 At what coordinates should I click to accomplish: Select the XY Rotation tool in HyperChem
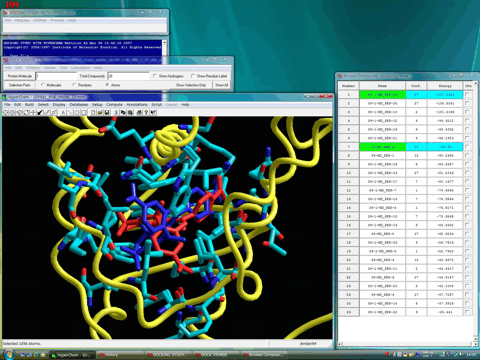pos(19,112)
